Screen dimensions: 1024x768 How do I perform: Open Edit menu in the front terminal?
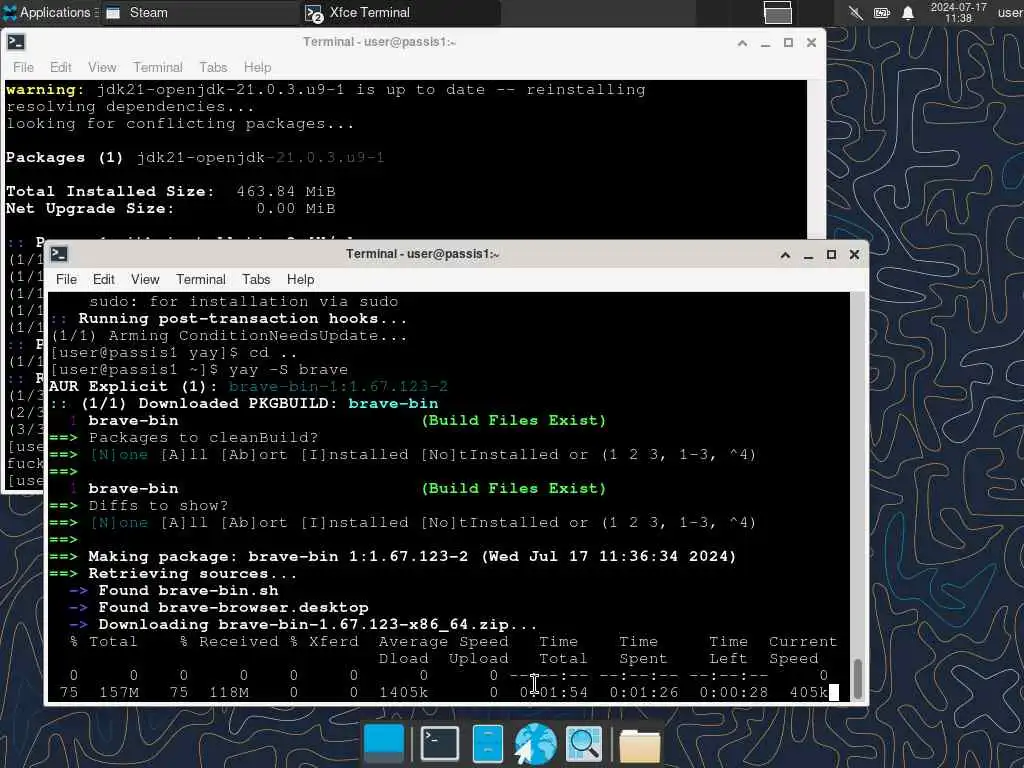pyautogui.click(x=103, y=280)
